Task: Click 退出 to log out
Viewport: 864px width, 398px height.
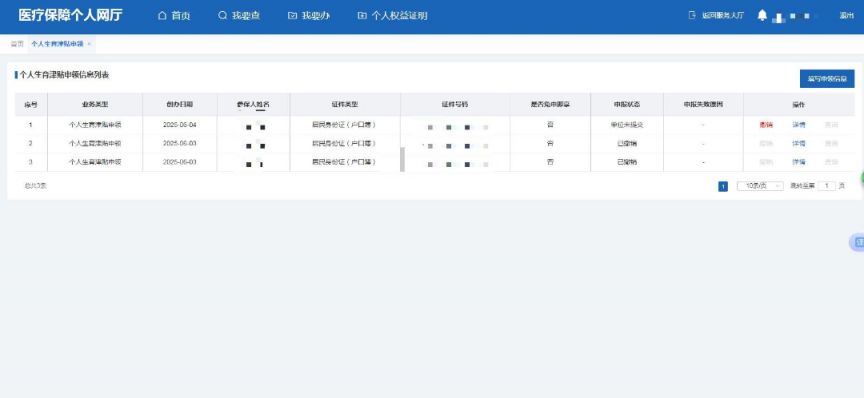Action: pyautogui.click(x=846, y=15)
